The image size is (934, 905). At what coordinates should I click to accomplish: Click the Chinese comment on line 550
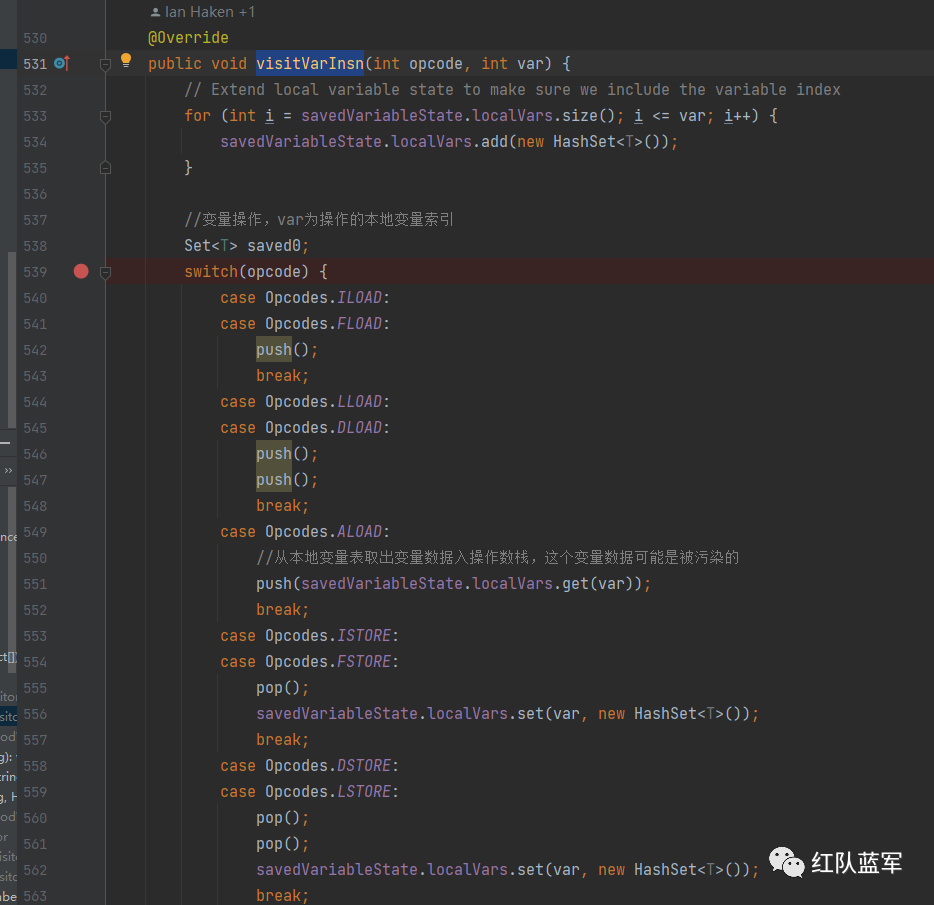tap(498, 558)
